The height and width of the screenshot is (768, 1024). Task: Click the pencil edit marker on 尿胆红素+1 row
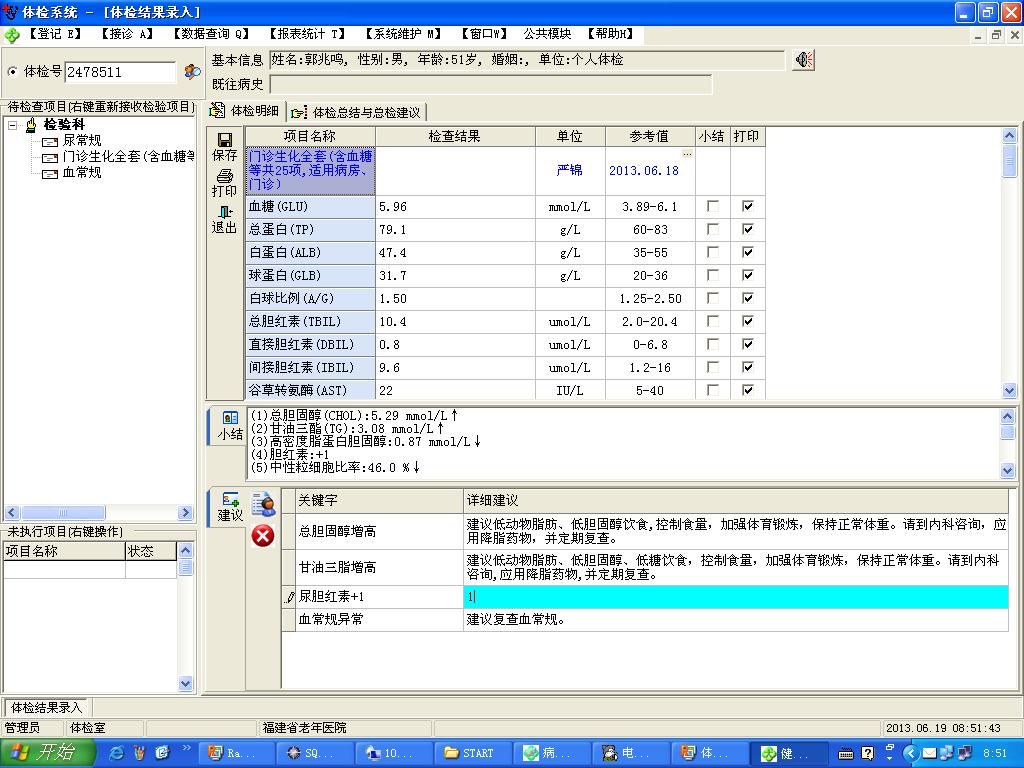[x=290, y=596]
